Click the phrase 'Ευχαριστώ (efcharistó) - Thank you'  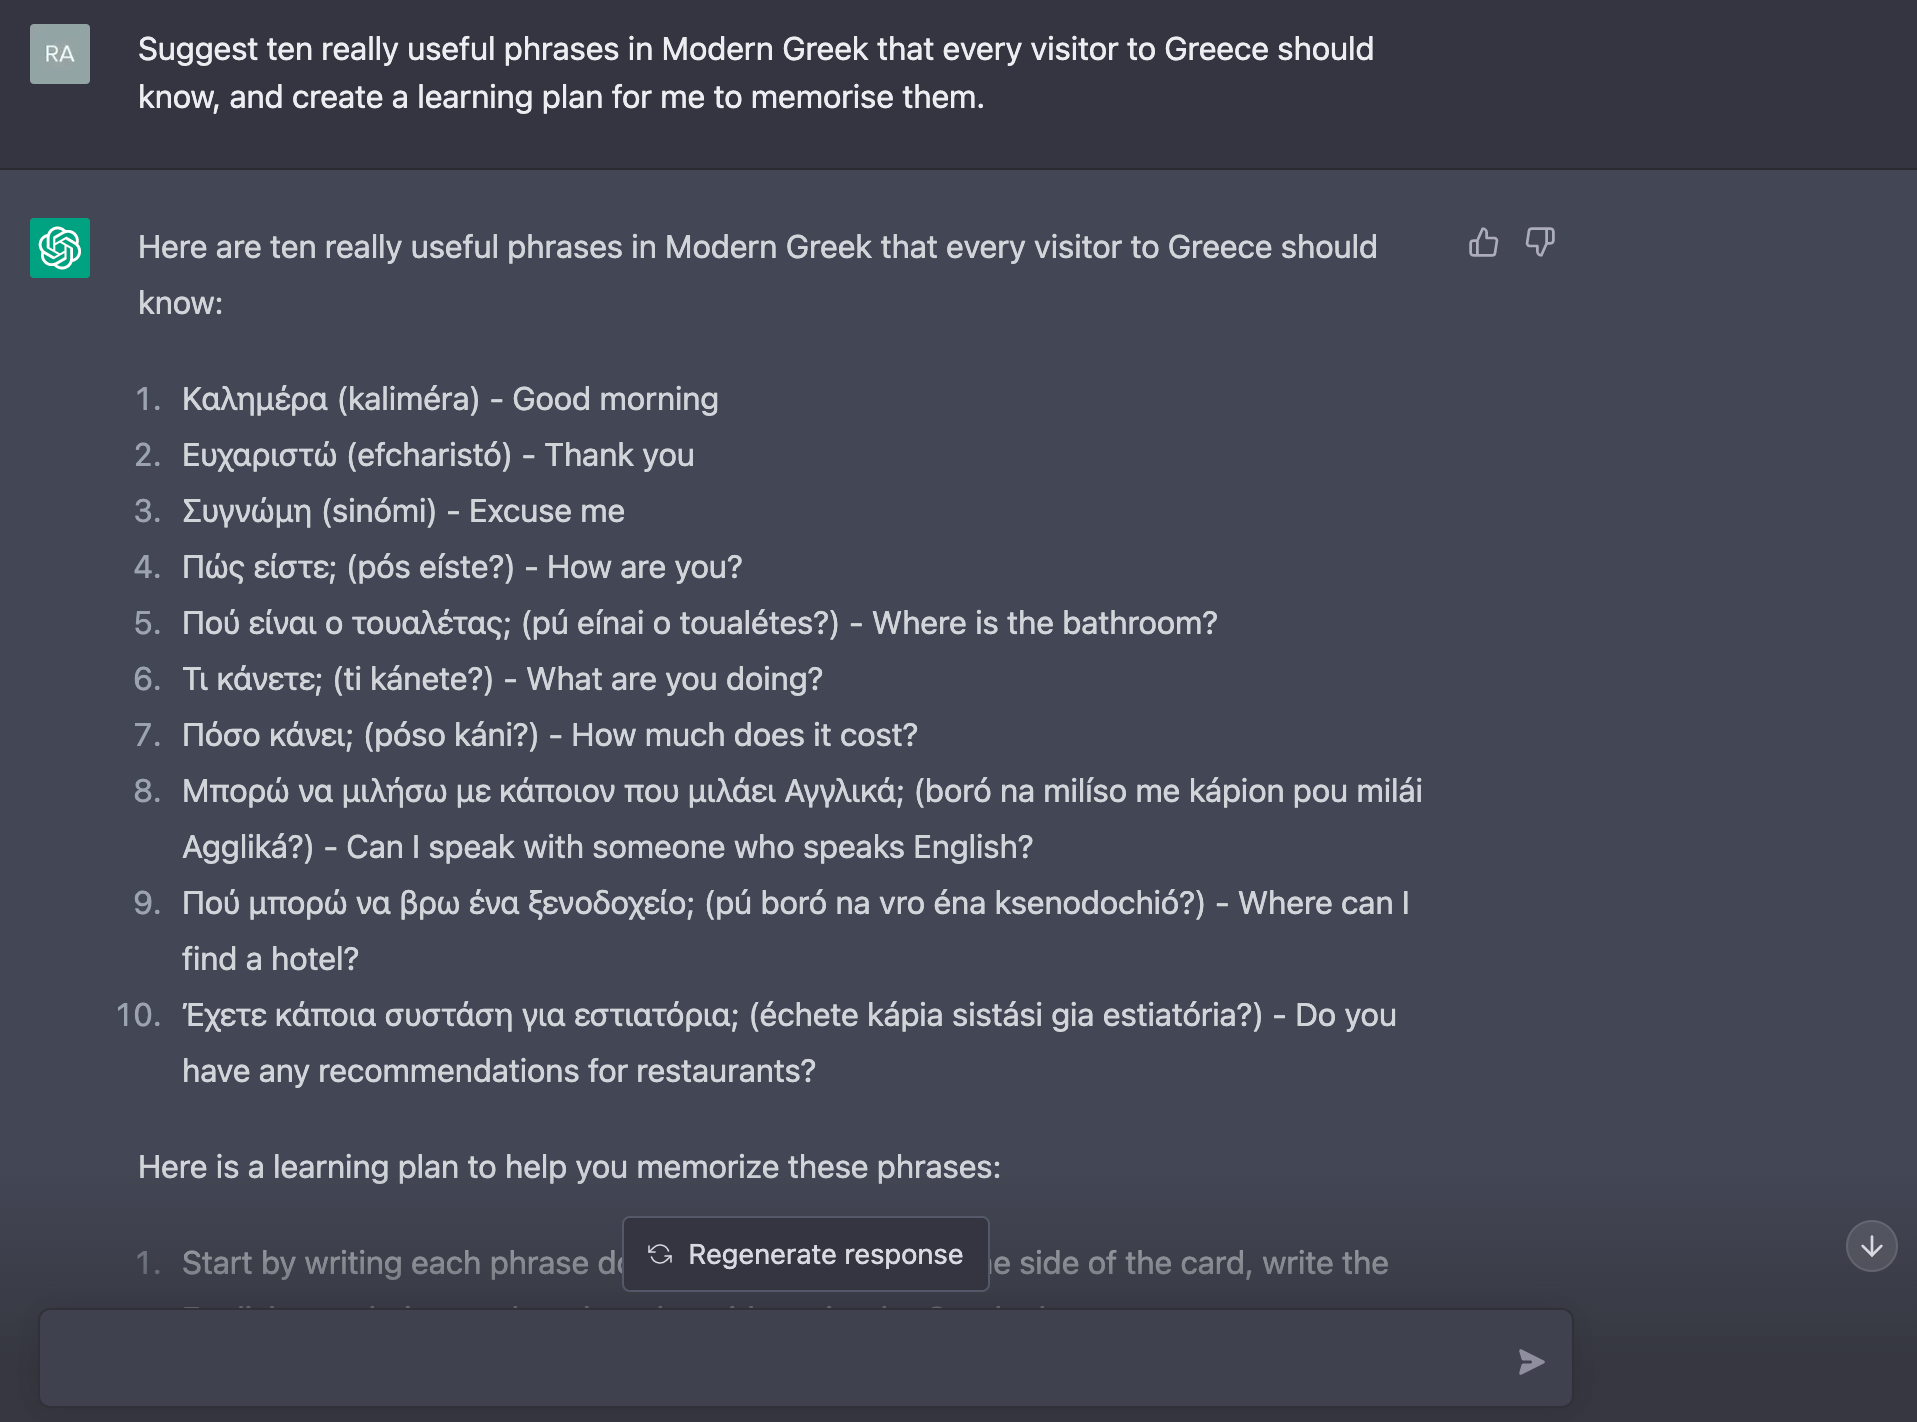pos(437,455)
